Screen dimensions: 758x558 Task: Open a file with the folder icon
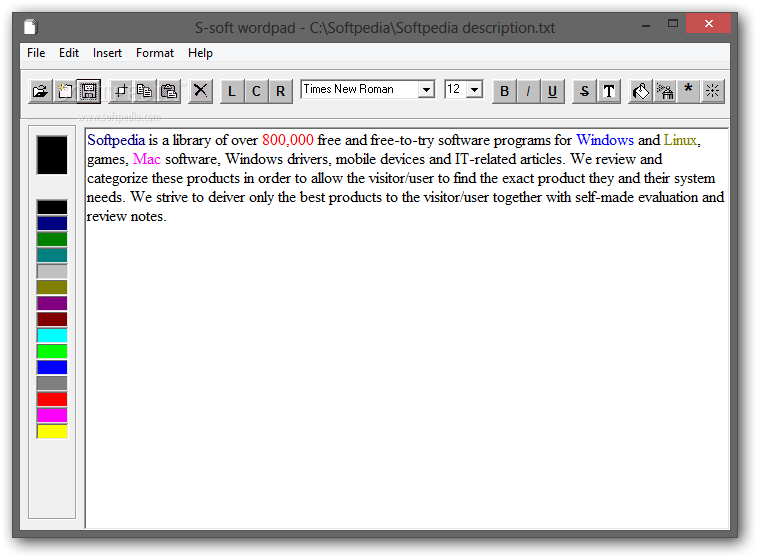(x=40, y=91)
